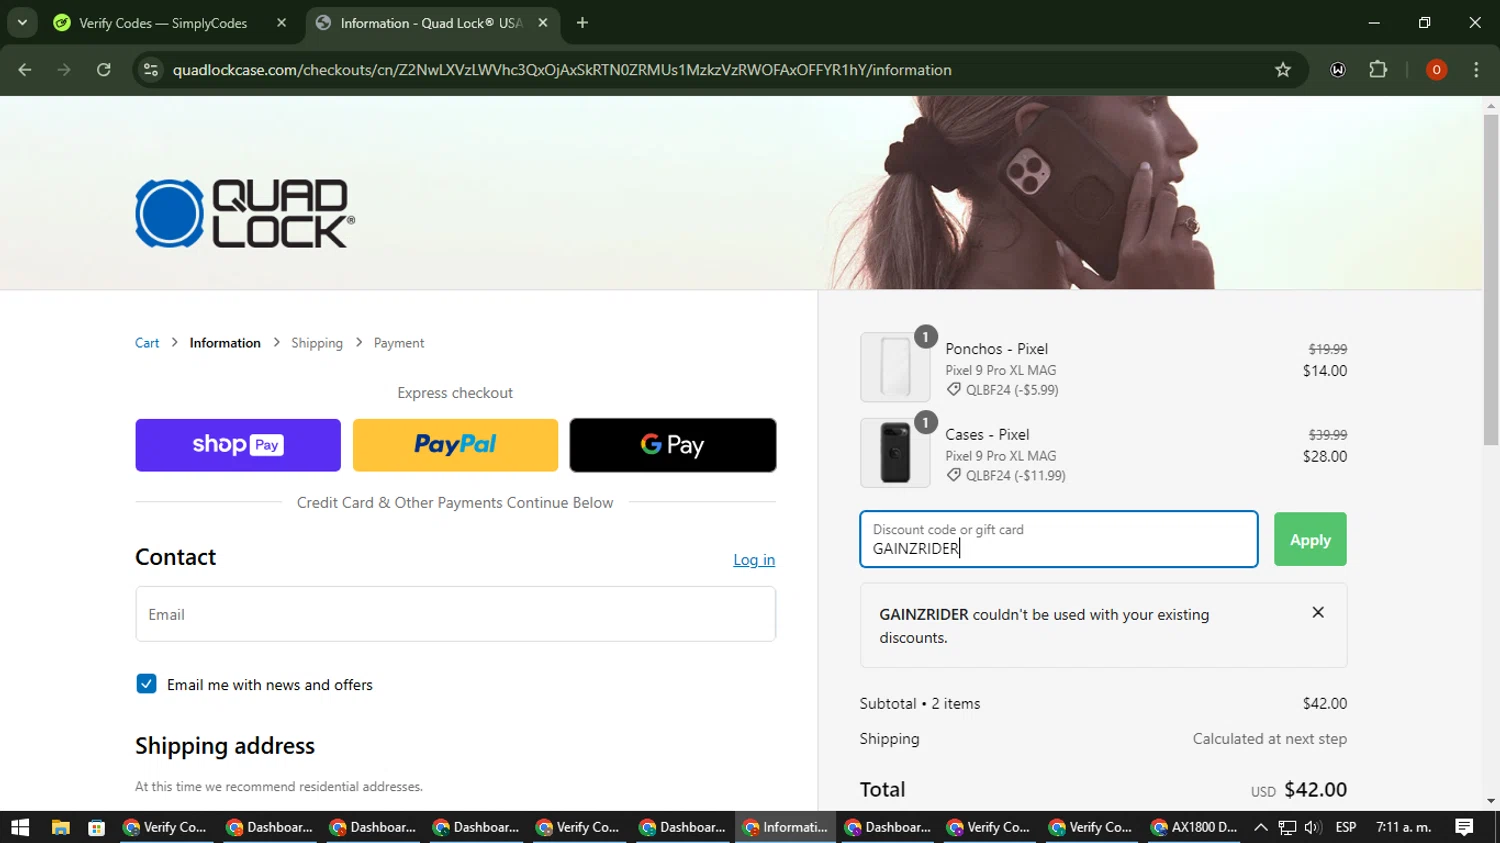Select the Shipping breadcrumb step
The width and height of the screenshot is (1500, 843).
(317, 343)
